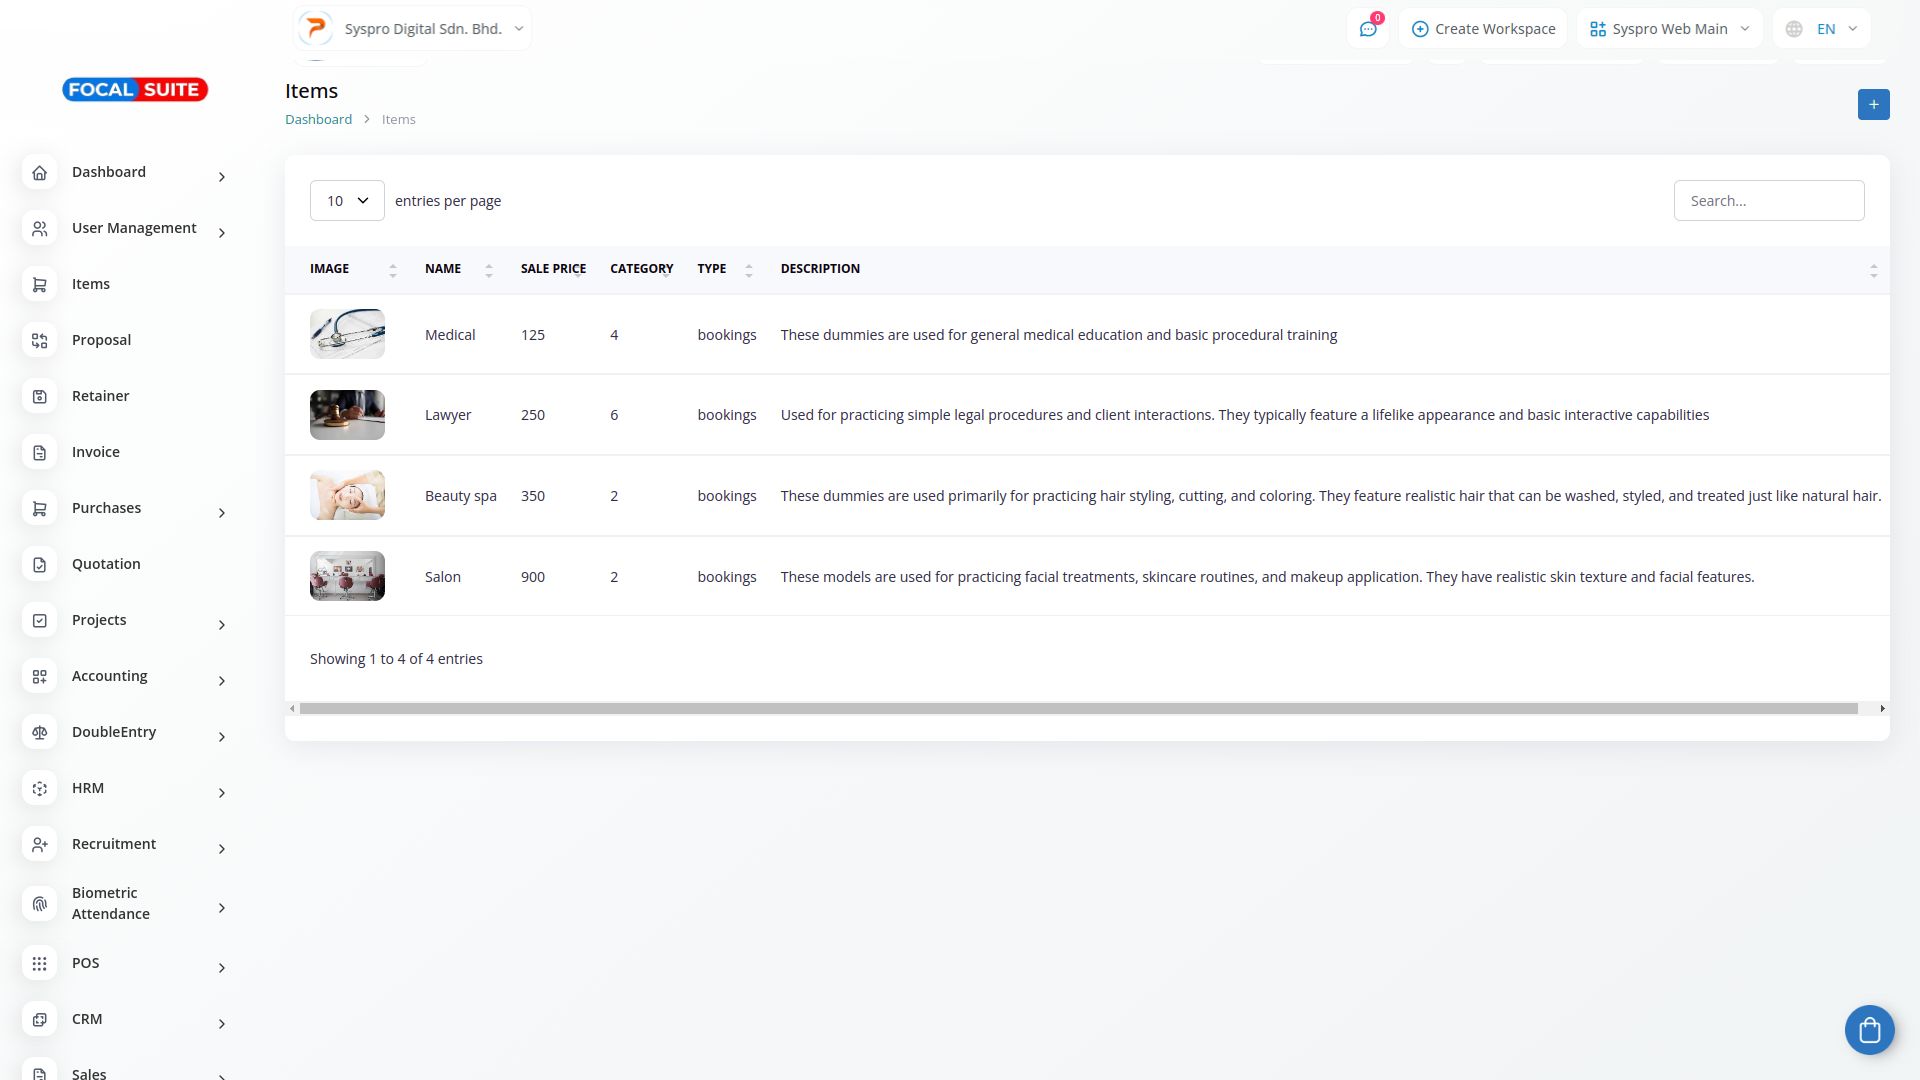
Task: Open the Syspro Web Main workspace dropdown
Action: tap(1669, 29)
